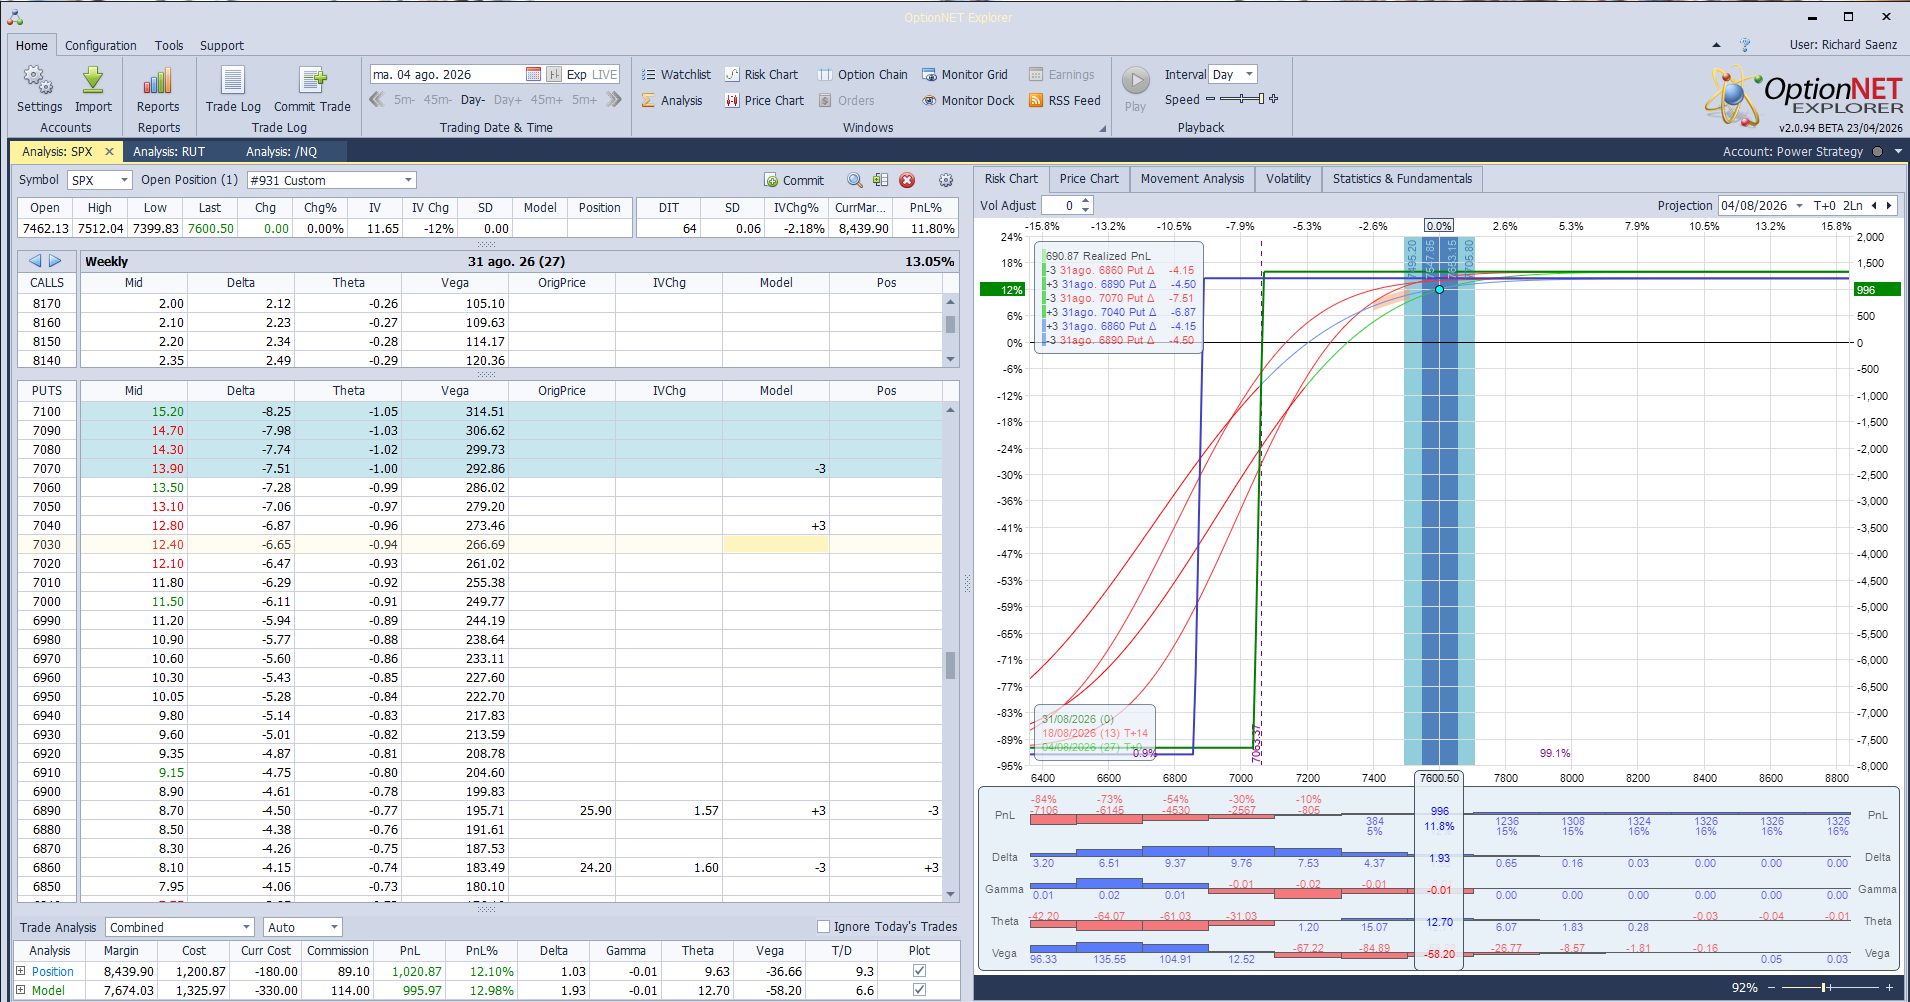Open the Trade Log icon

[x=233, y=89]
